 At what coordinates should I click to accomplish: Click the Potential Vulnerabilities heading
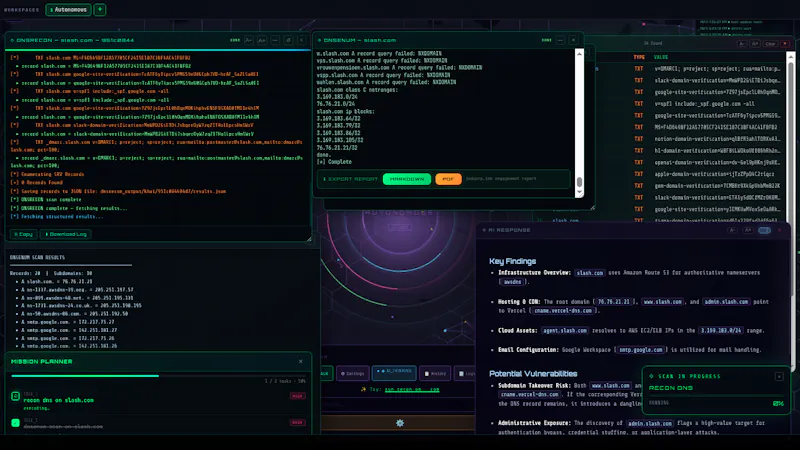pyautogui.click(x=533, y=373)
